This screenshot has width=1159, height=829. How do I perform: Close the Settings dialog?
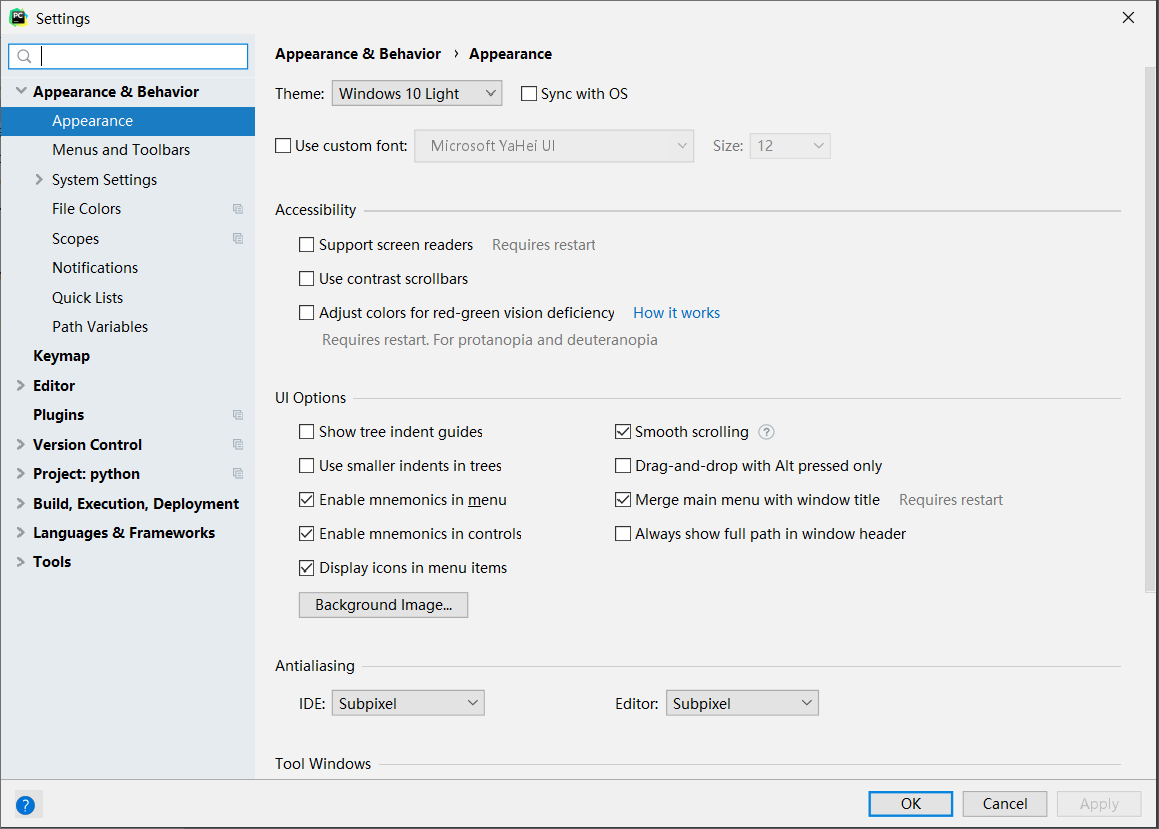(x=1128, y=18)
